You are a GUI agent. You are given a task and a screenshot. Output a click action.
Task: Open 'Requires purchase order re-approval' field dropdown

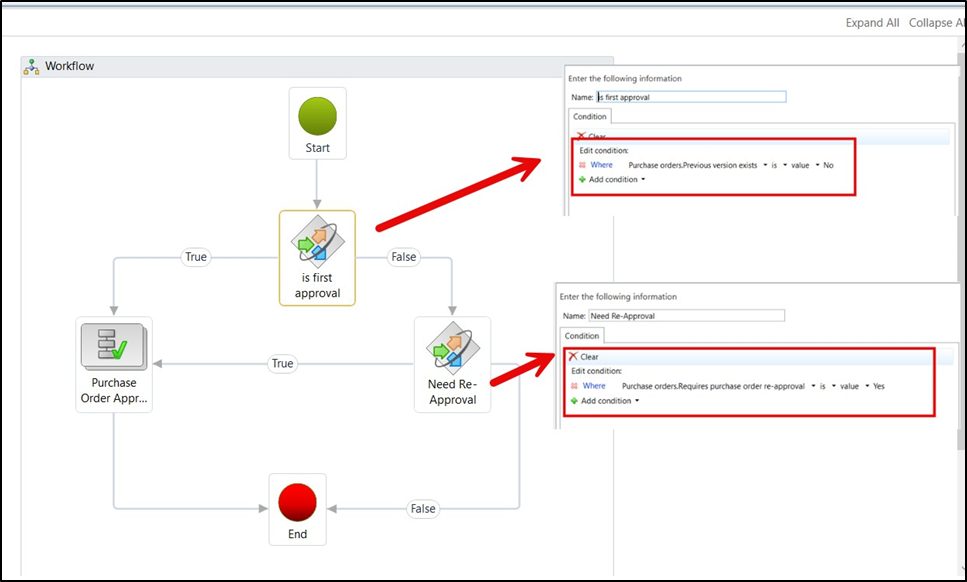812,386
